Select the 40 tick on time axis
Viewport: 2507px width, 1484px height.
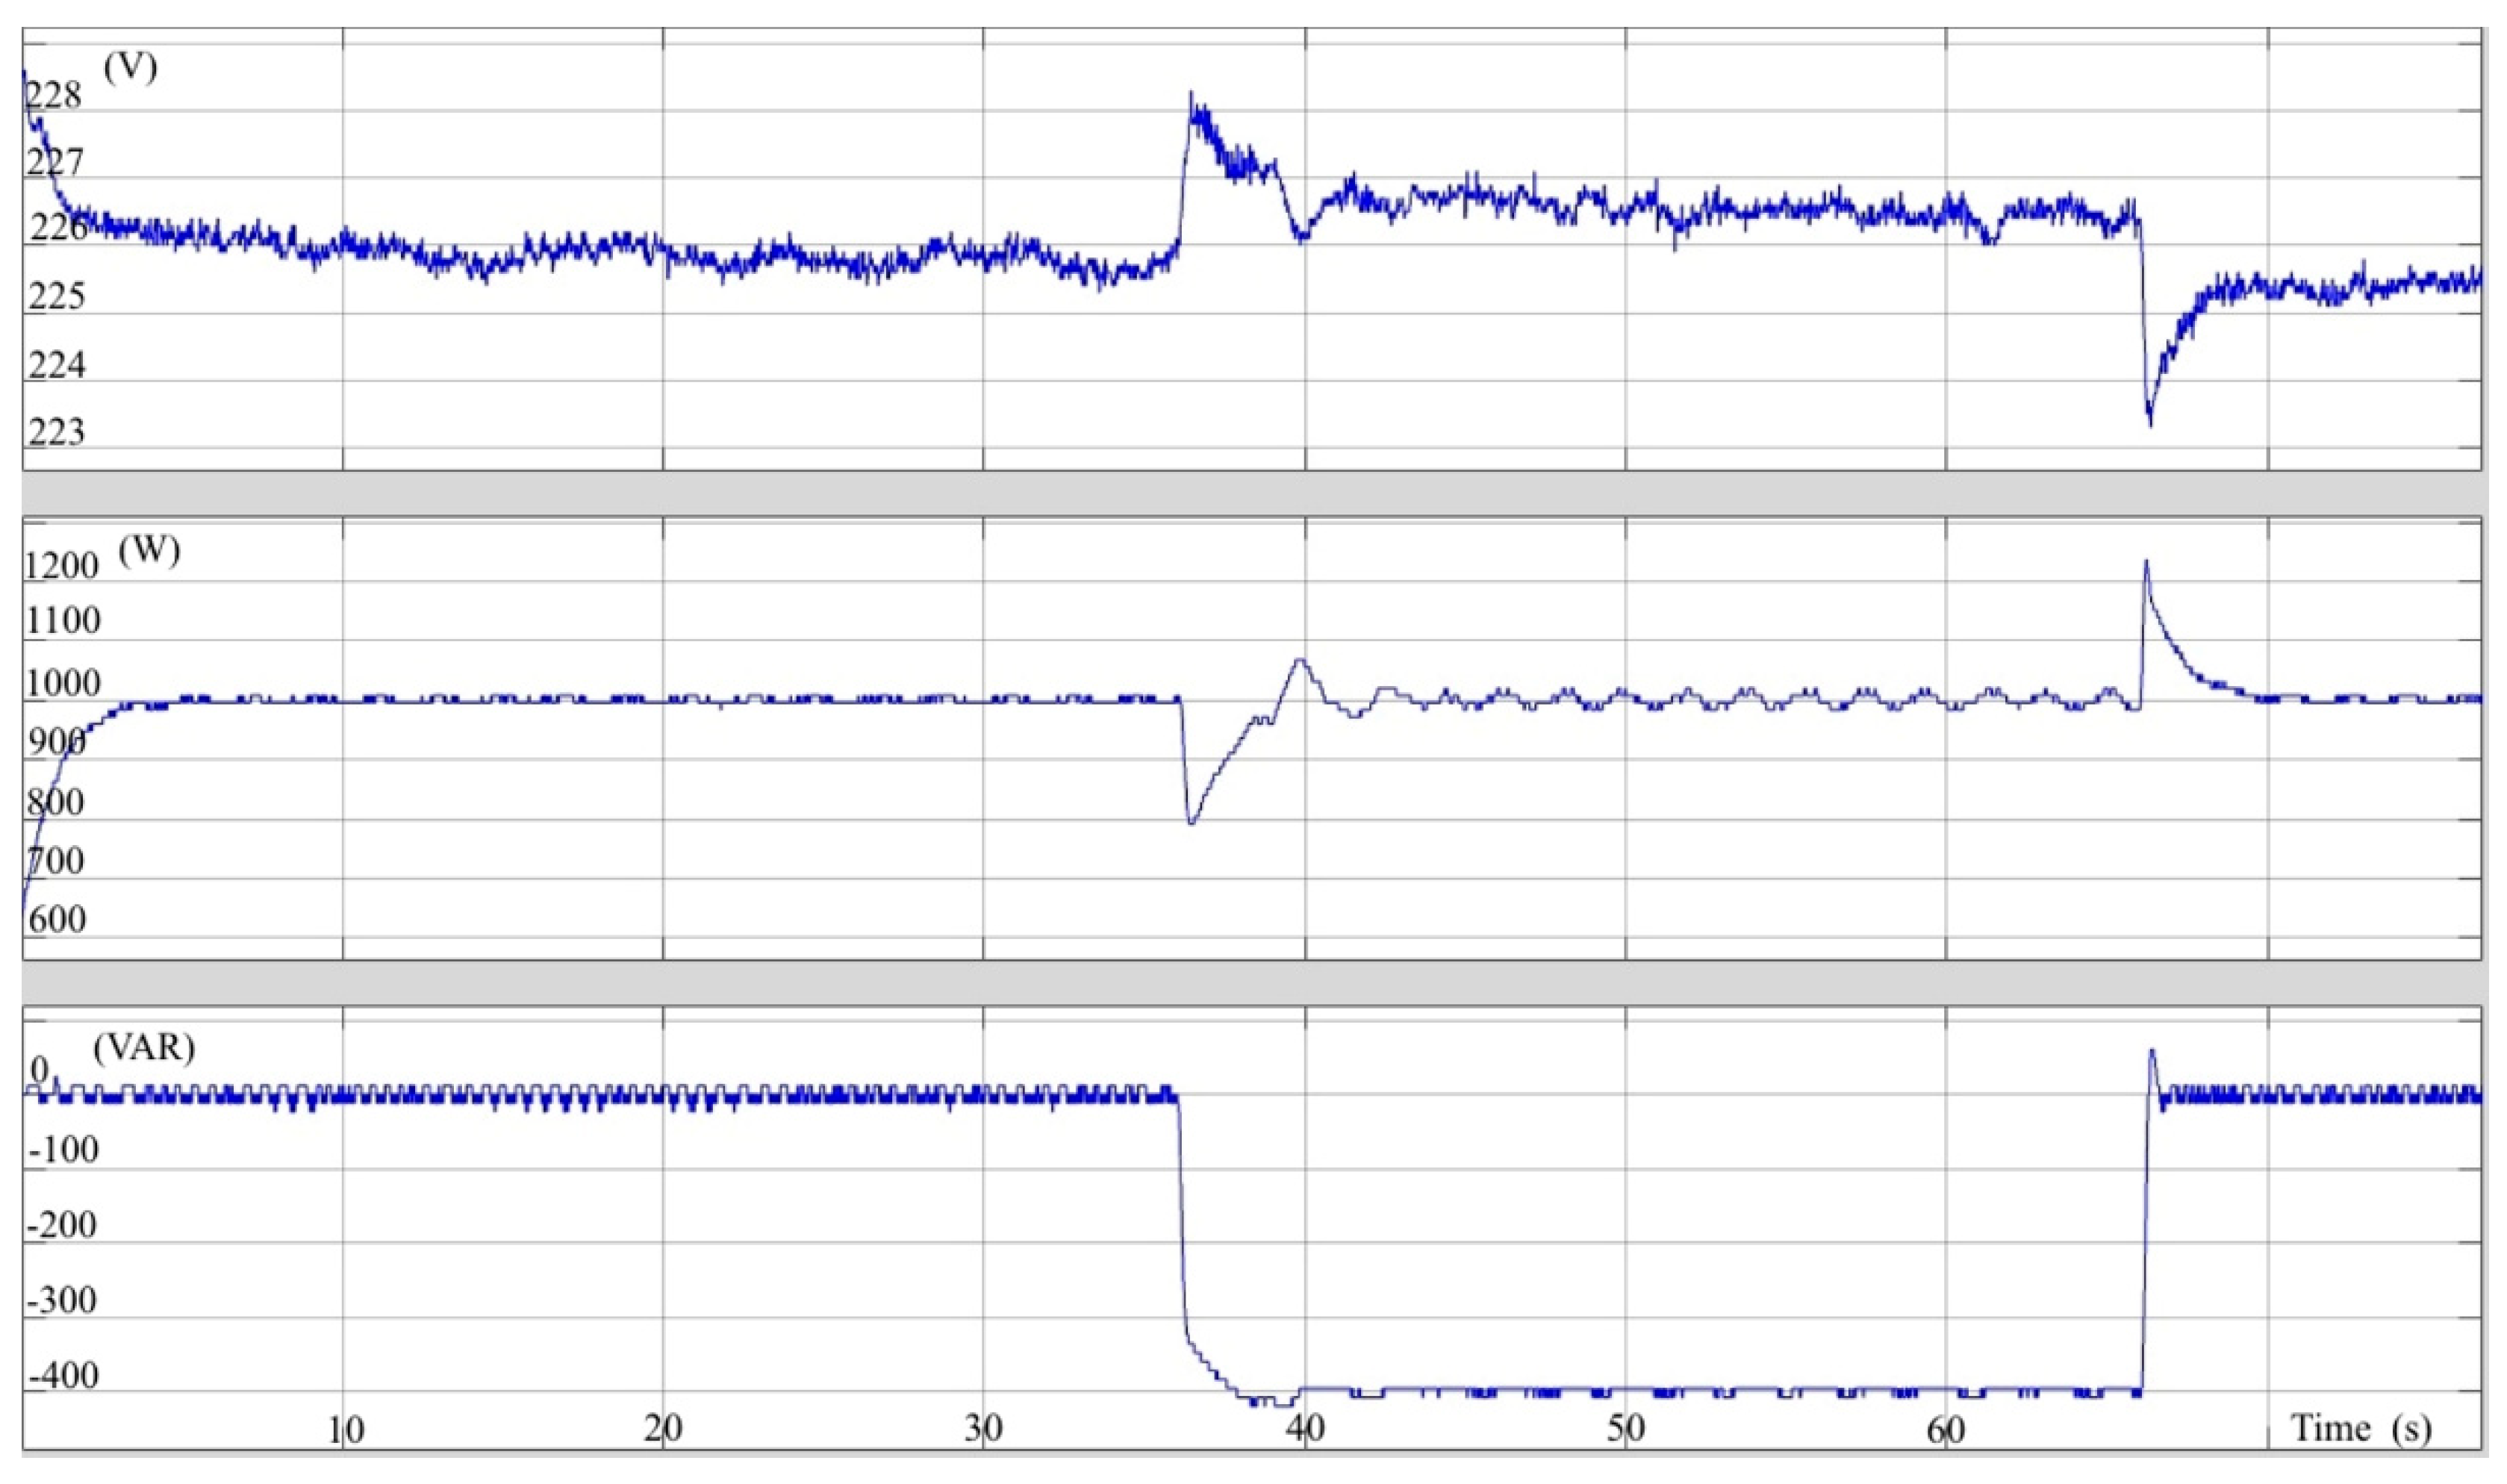[x=1305, y=1429]
